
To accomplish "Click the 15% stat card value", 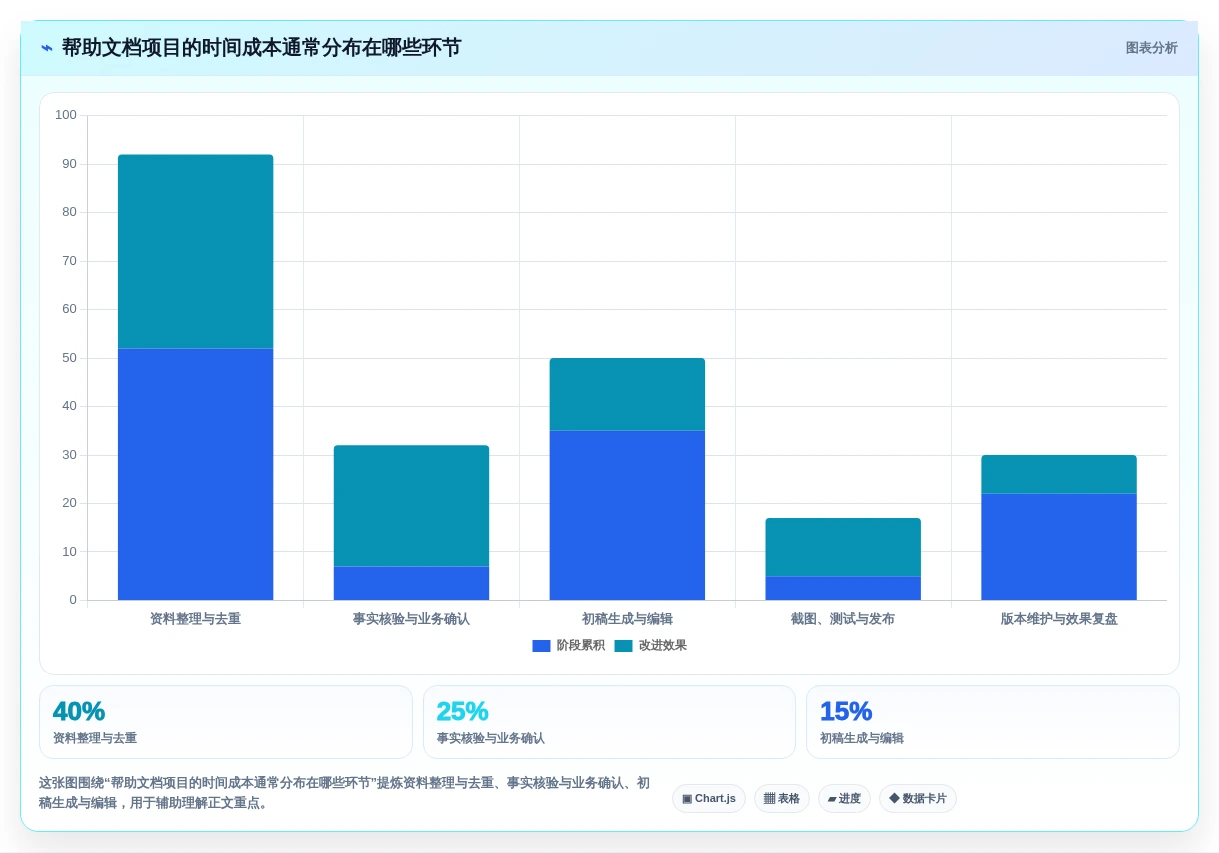I will pyautogui.click(x=846, y=711).
